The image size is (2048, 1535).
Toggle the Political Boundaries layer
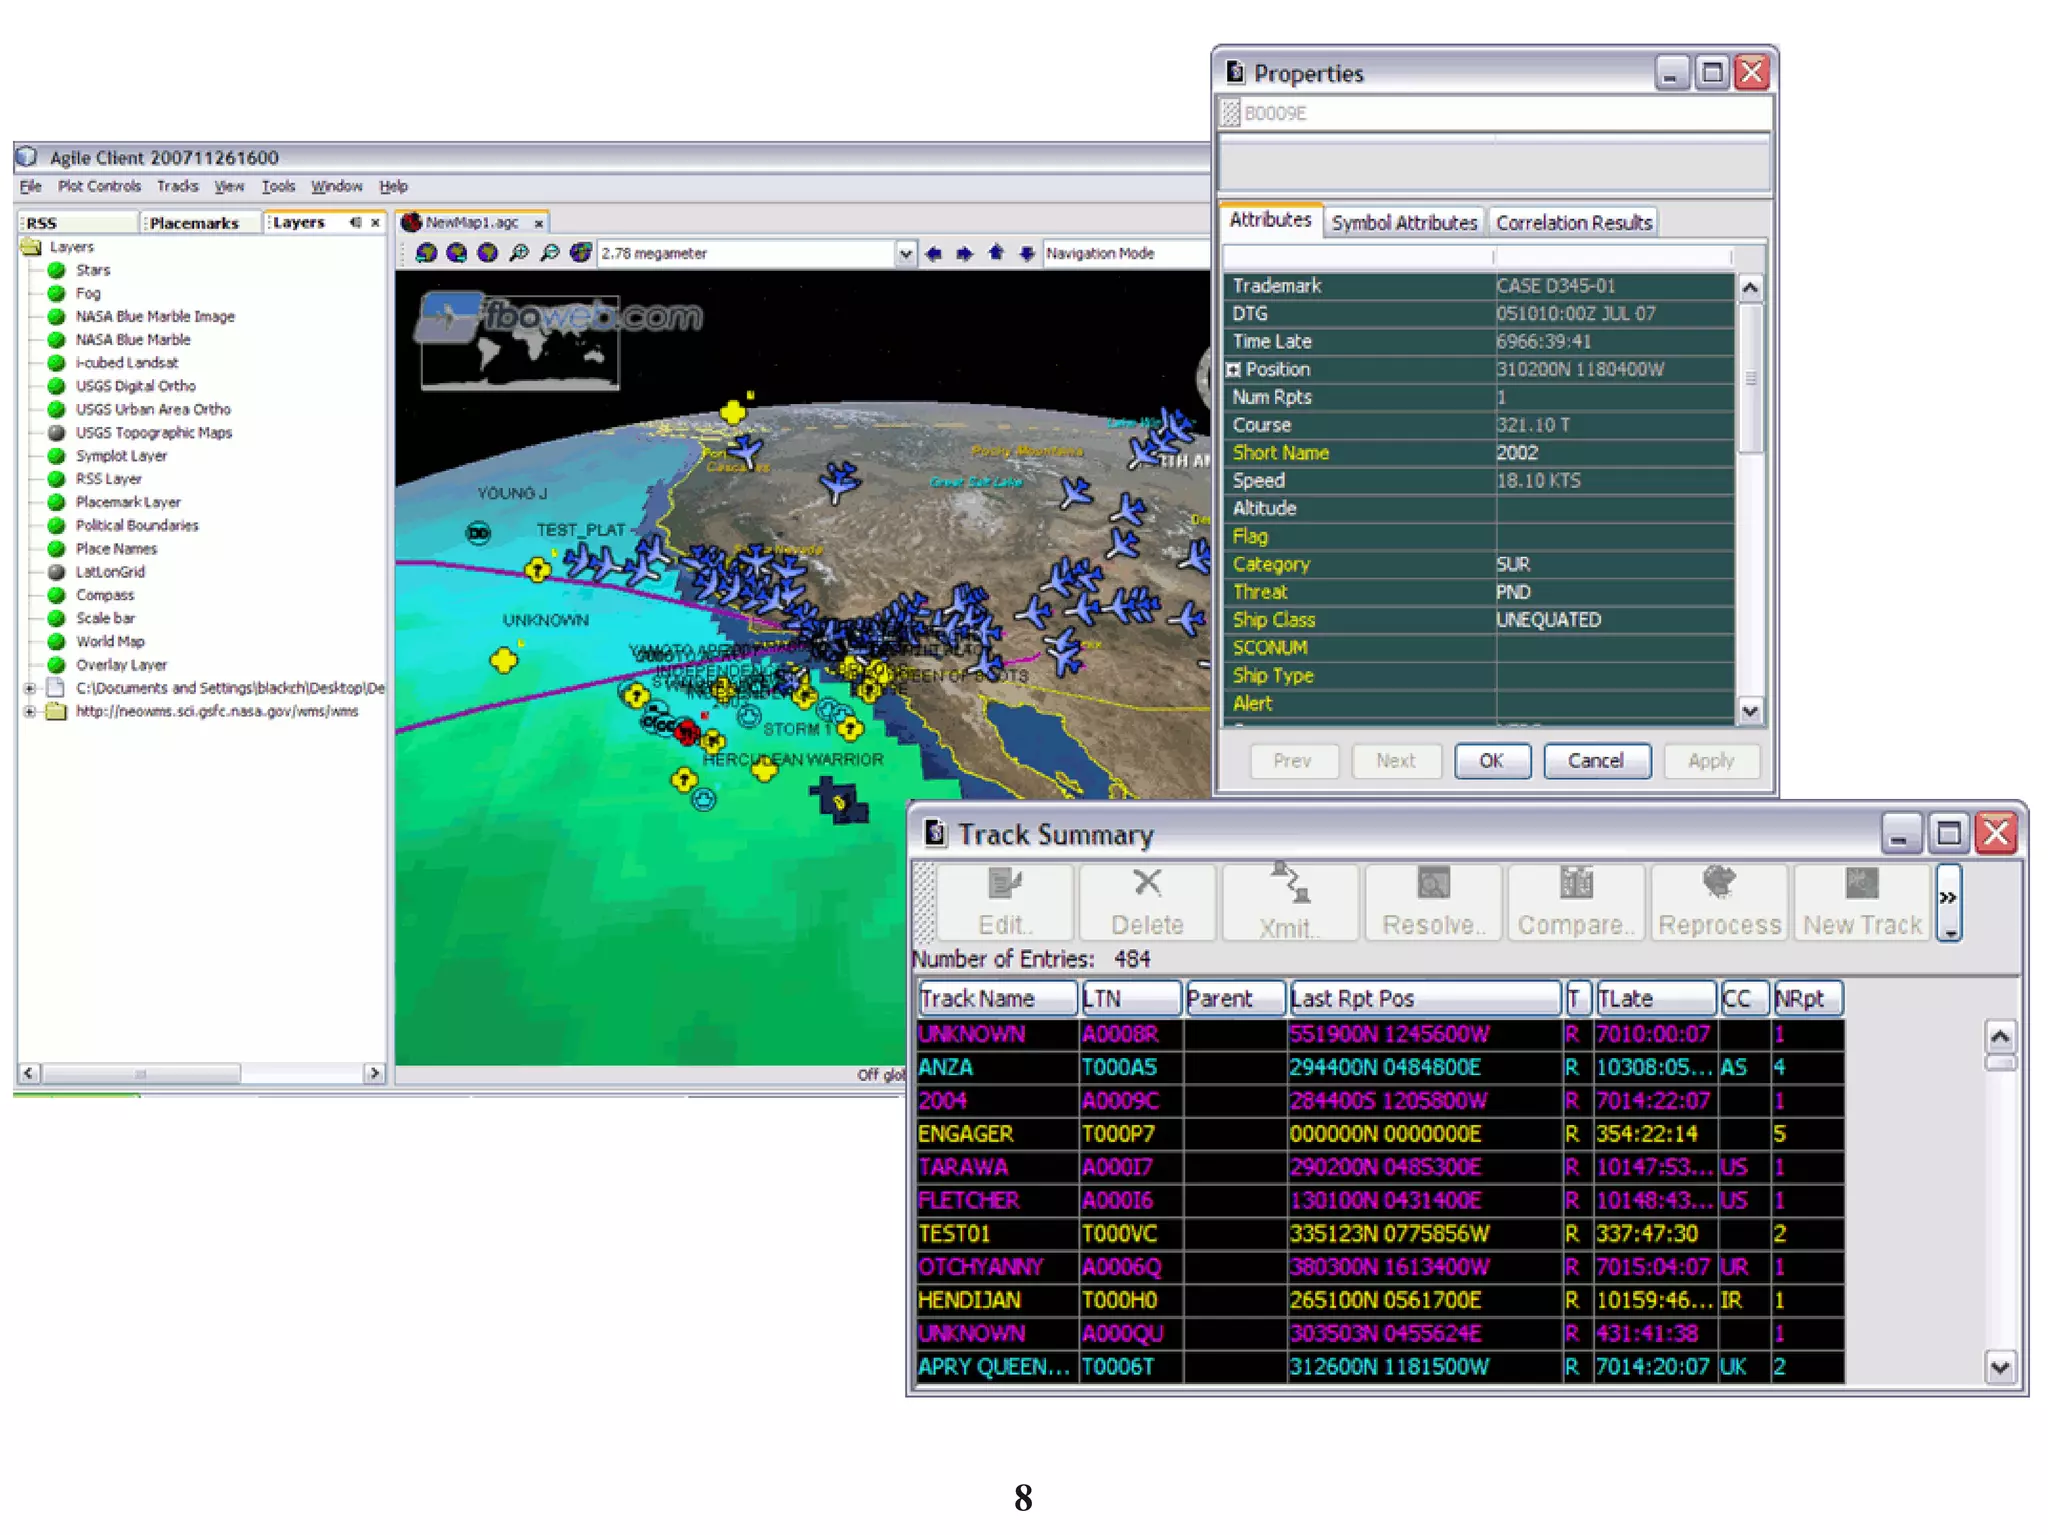click(x=57, y=525)
